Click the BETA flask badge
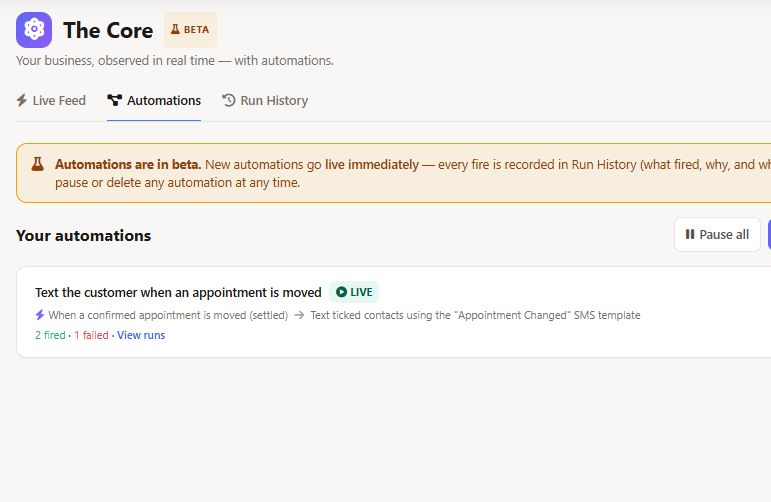771x502 pixels. [190, 30]
